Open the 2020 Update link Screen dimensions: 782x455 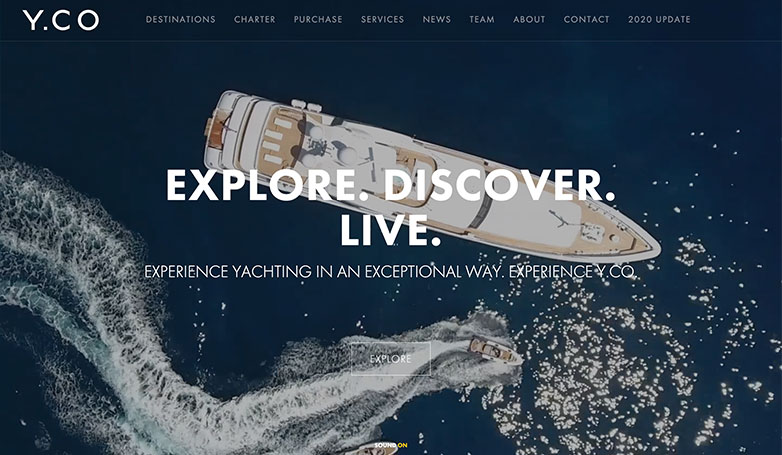coord(659,19)
